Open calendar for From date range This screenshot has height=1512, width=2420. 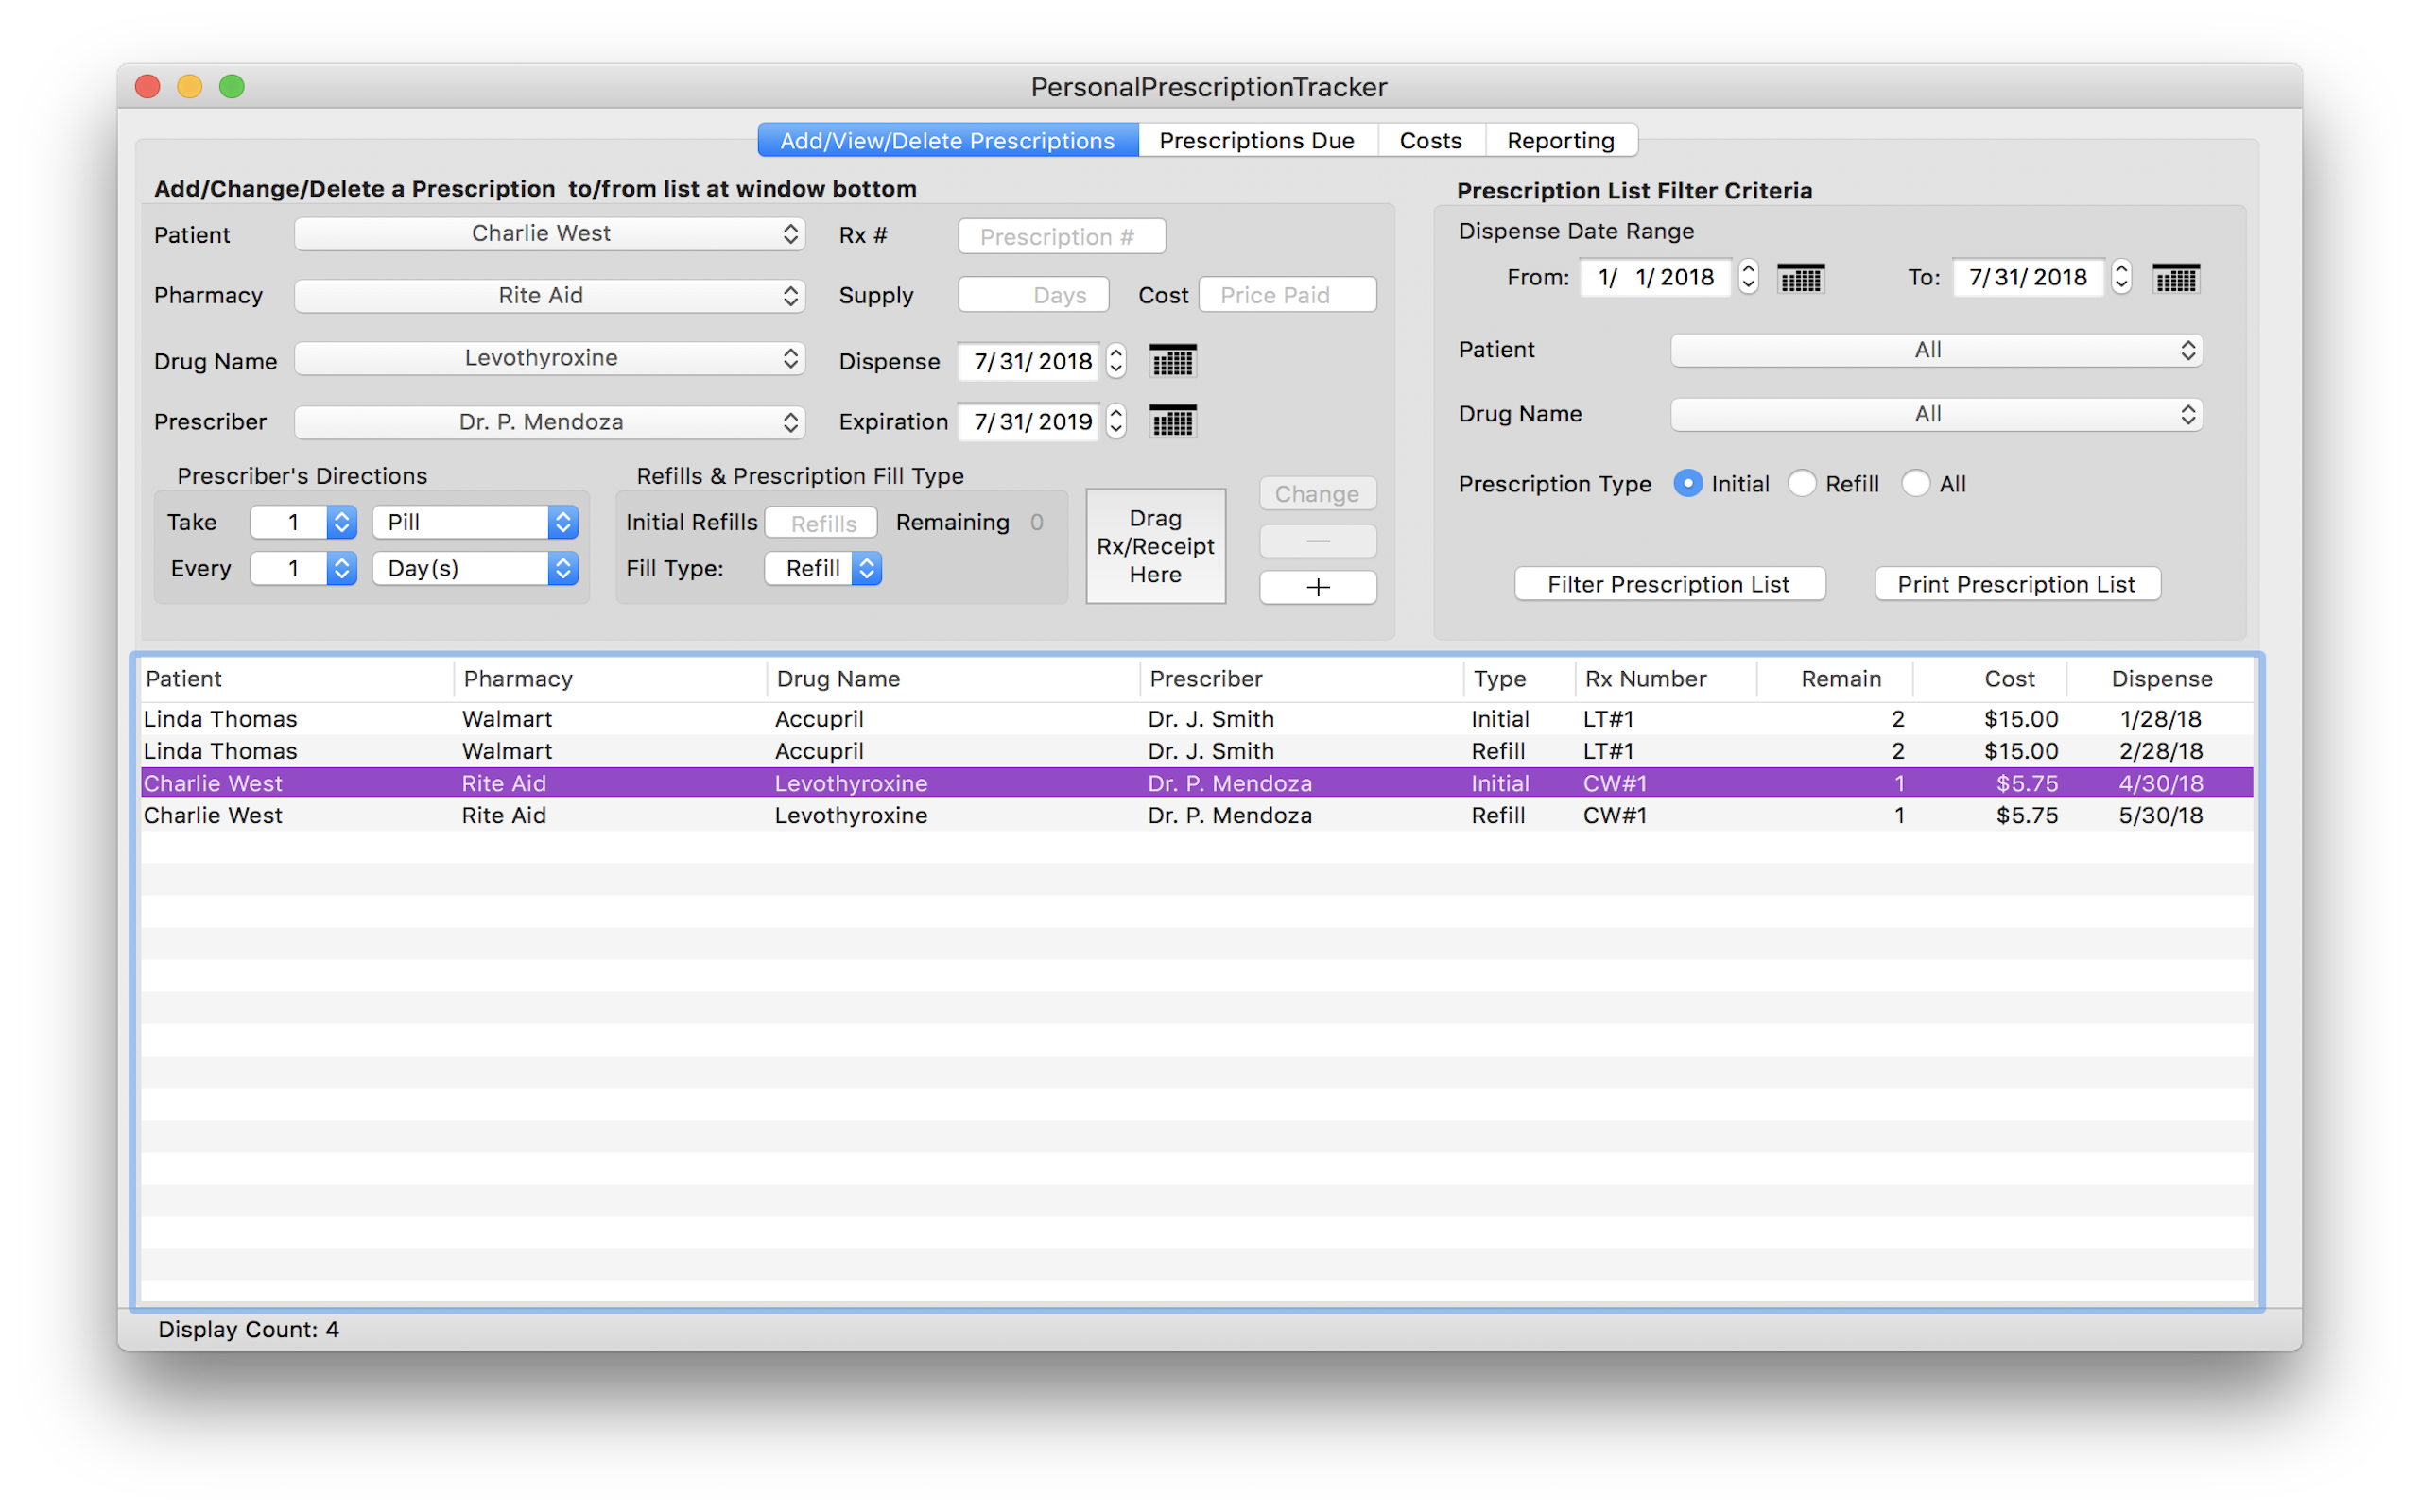(1800, 278)
